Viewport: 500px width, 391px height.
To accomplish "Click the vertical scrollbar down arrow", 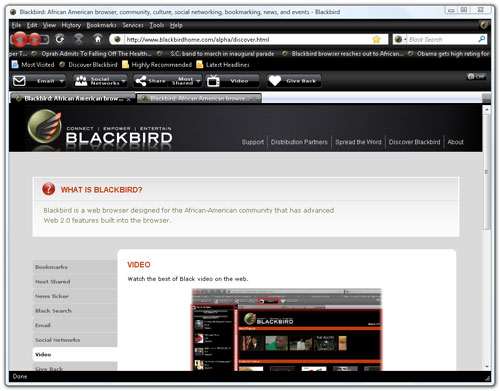I will click(x=487, y=366).
